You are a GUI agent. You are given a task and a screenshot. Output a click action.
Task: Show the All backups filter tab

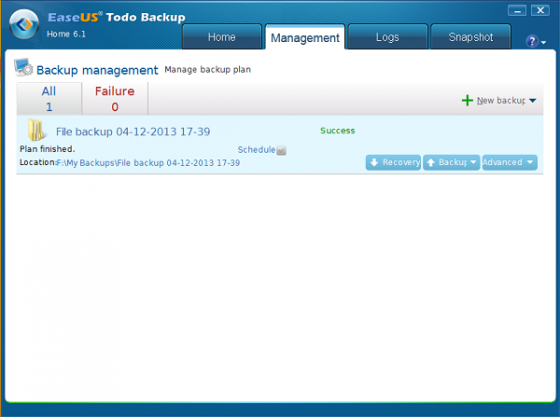tap(49, 99)
